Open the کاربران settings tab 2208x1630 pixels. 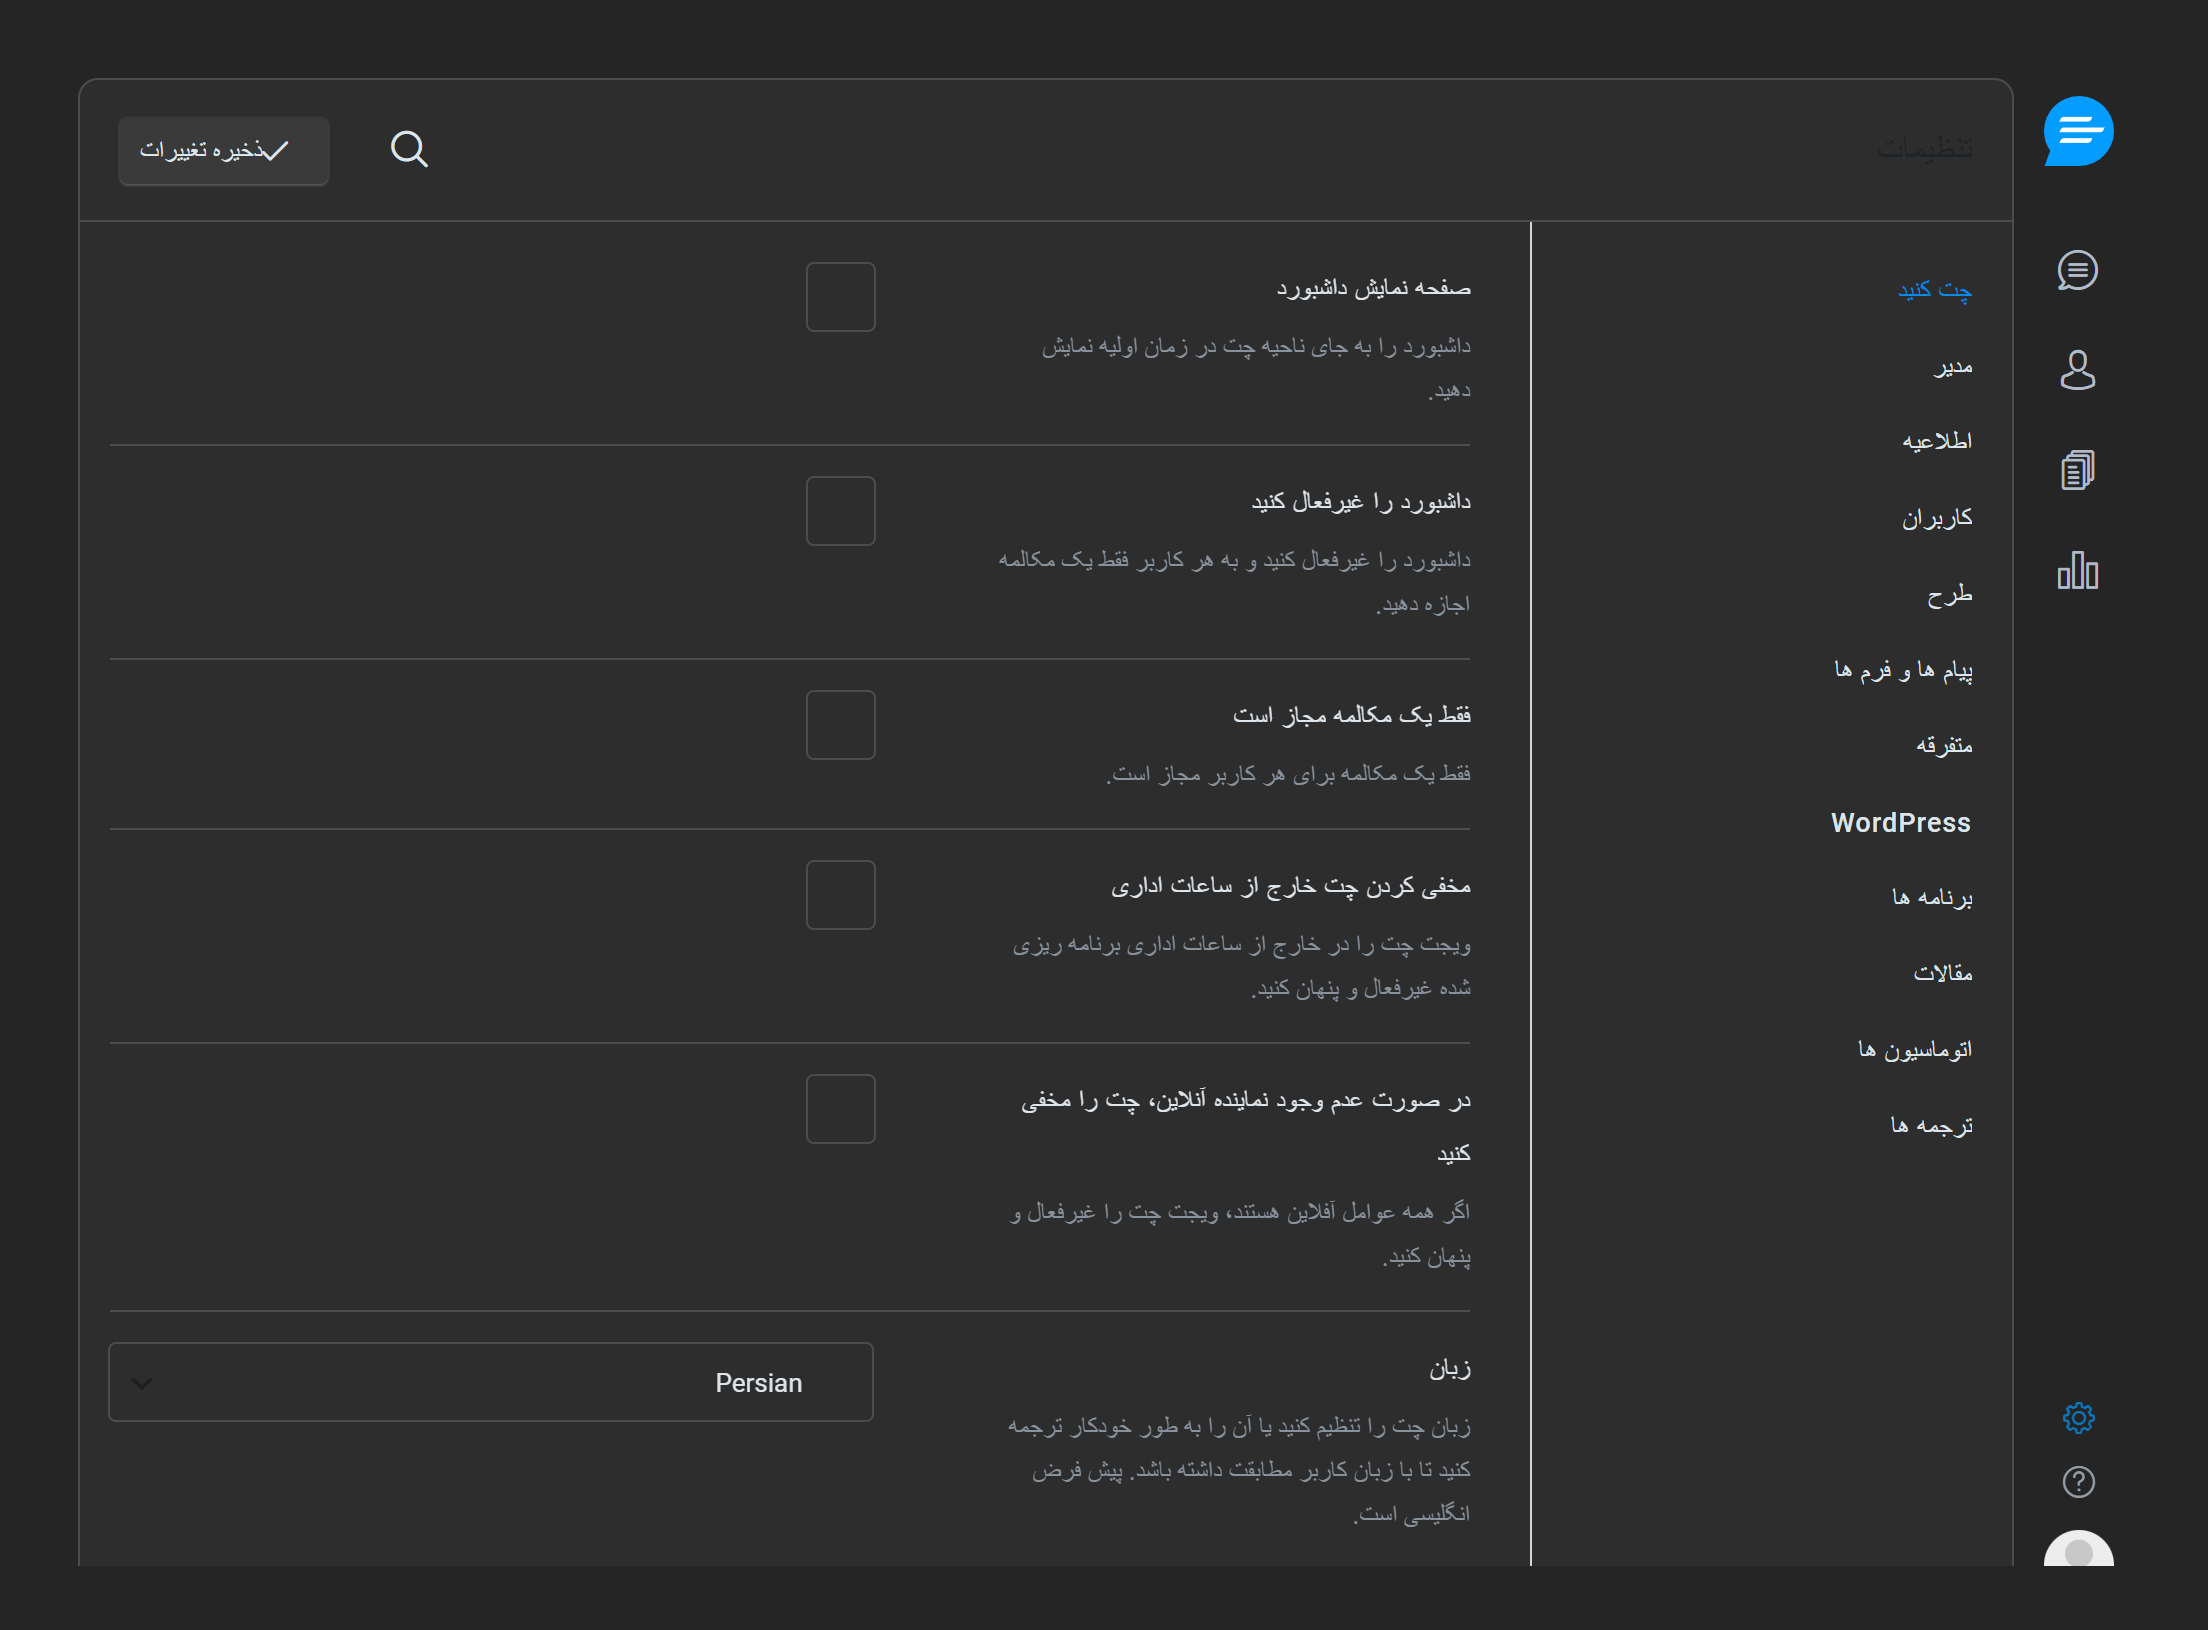(1937, 518)
